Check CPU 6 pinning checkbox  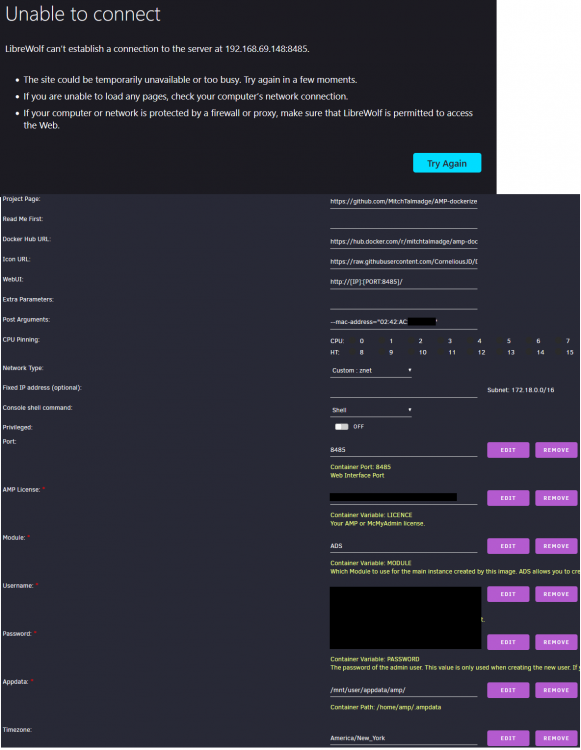(529, 341)
